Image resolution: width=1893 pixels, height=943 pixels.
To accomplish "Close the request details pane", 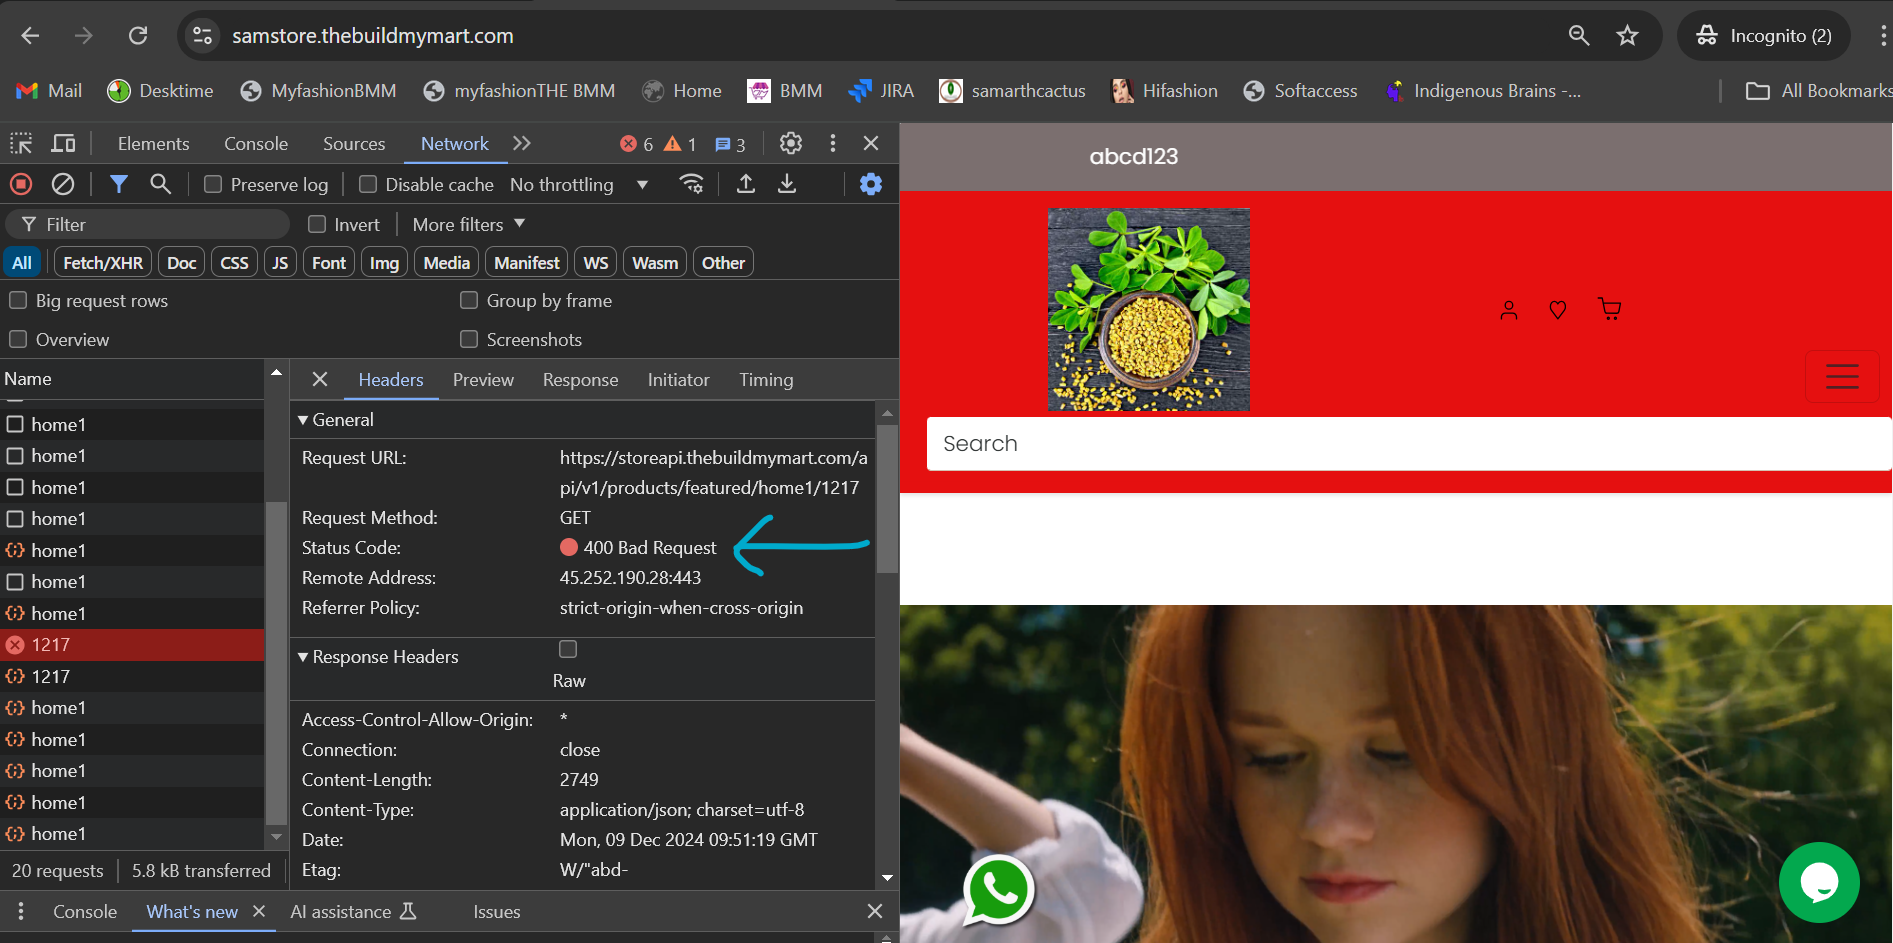I will pyautogui.click(x=320, y=379).
